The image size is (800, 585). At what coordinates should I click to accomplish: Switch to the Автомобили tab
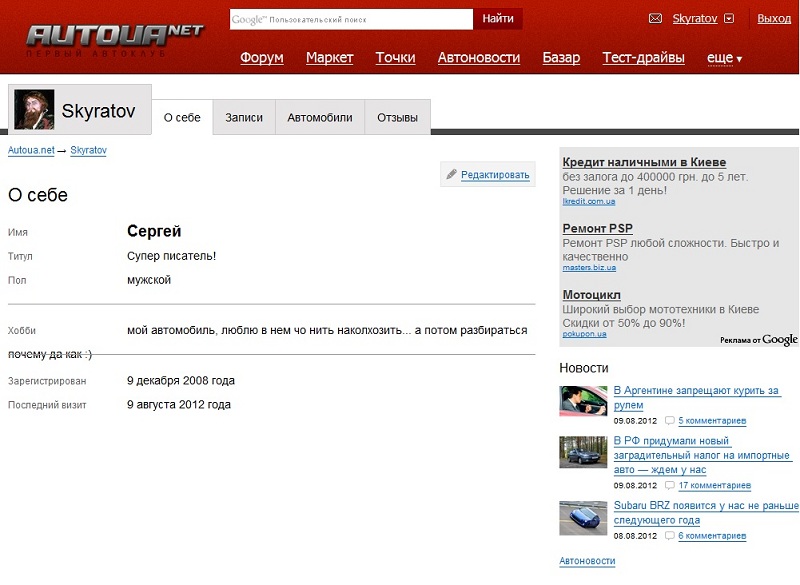click(320, 118)
